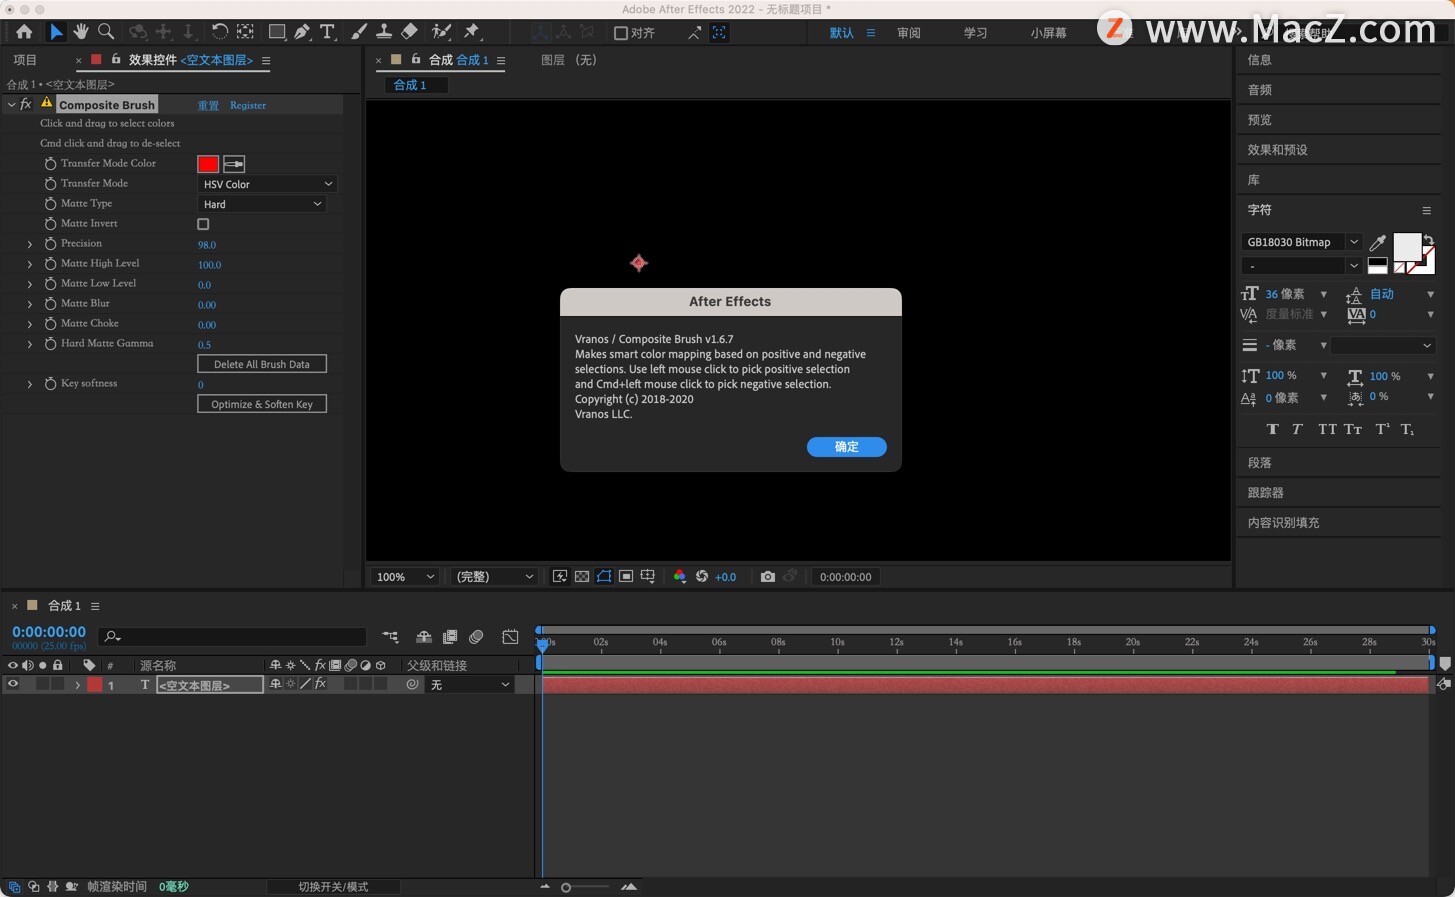The width and height of the screenshot is (1455, 897).
Task: Click the composition mini-flowchart icon
Action: click(390, 637)
